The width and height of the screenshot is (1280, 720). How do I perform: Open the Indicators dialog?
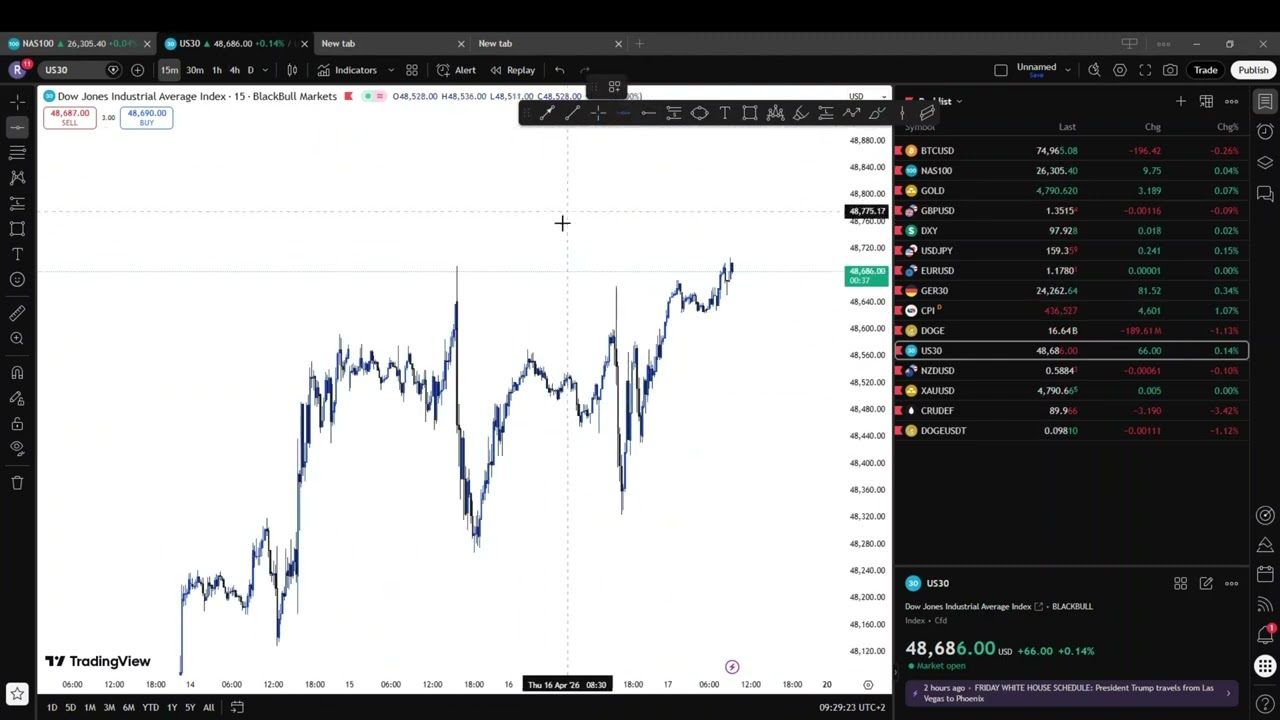[347, 70]
